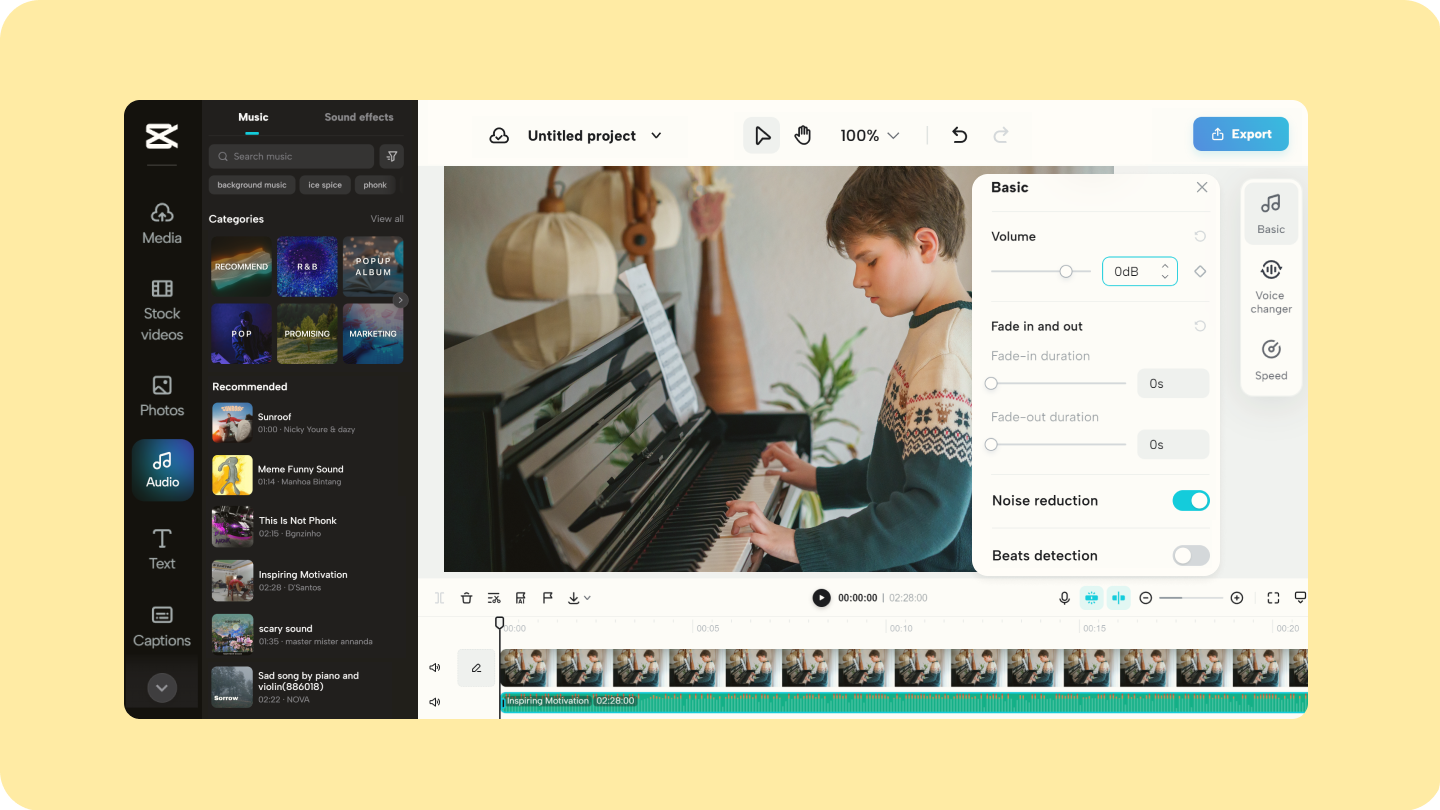Open the R&B music category

click(x=307, y=266)
